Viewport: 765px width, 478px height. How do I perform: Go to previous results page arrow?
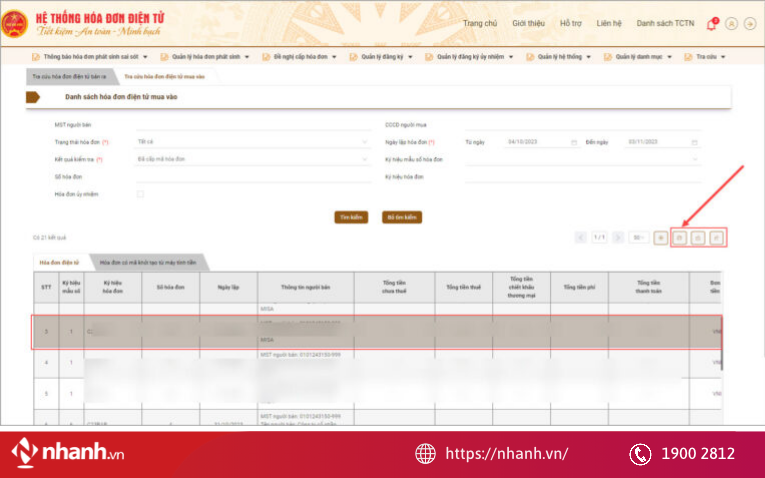coord(581,238)
